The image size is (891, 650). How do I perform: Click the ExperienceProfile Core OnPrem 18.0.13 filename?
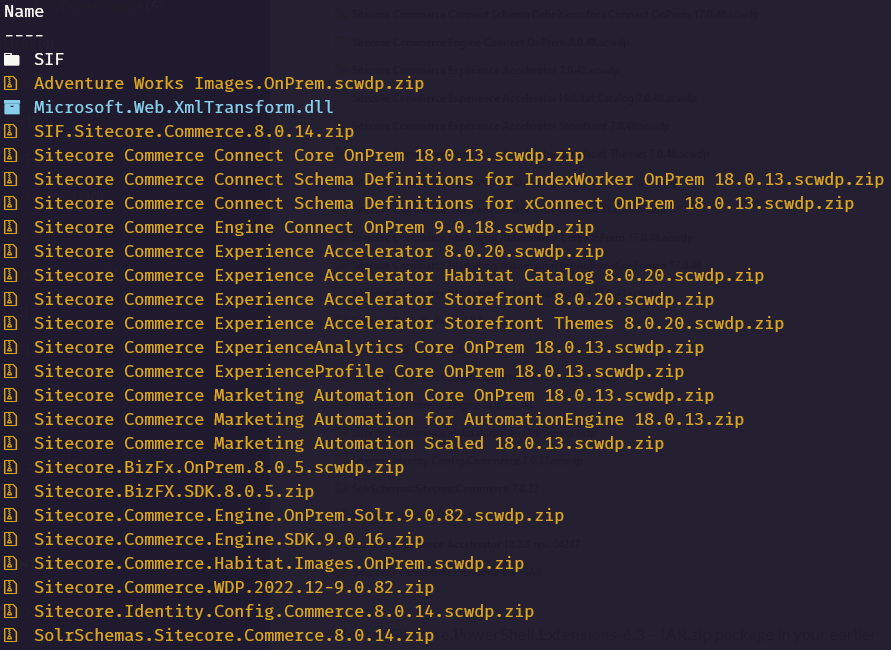359,371
